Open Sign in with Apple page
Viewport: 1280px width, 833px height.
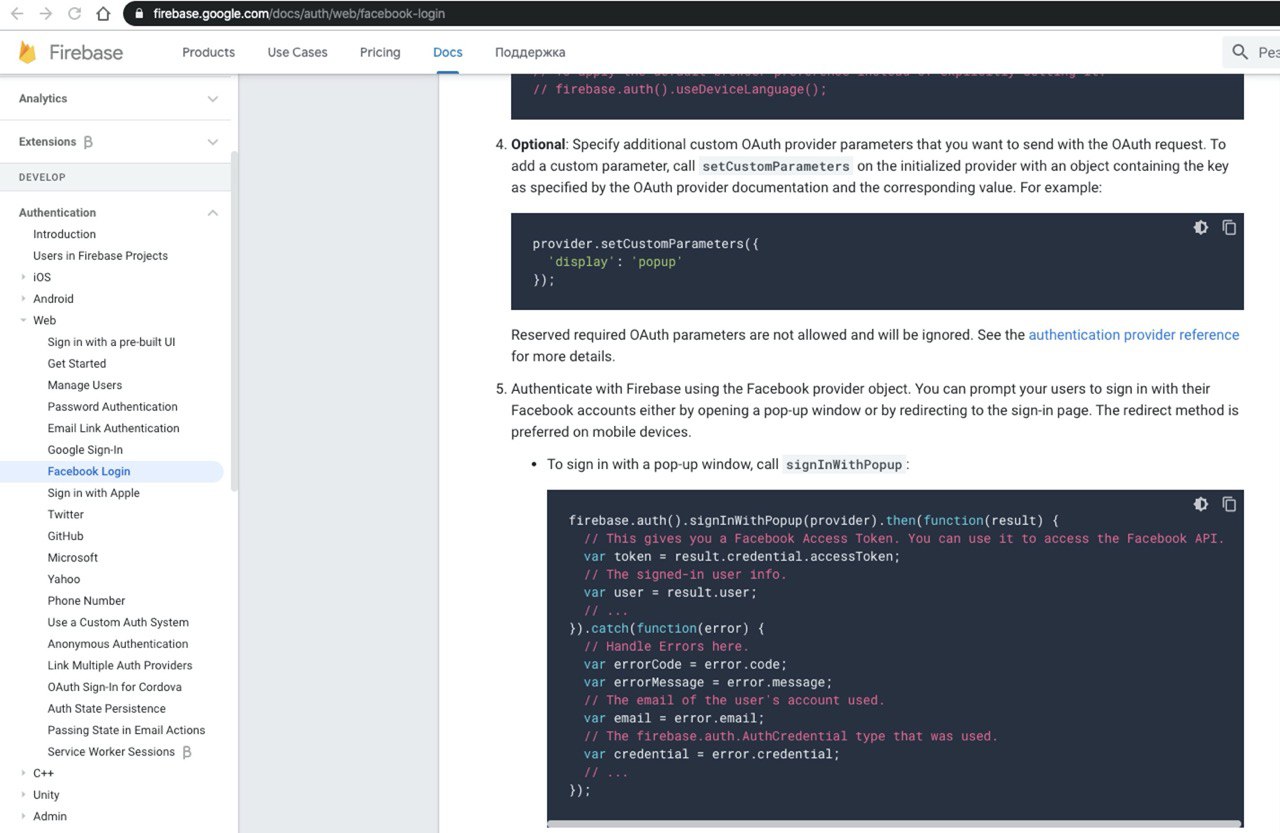94,493
